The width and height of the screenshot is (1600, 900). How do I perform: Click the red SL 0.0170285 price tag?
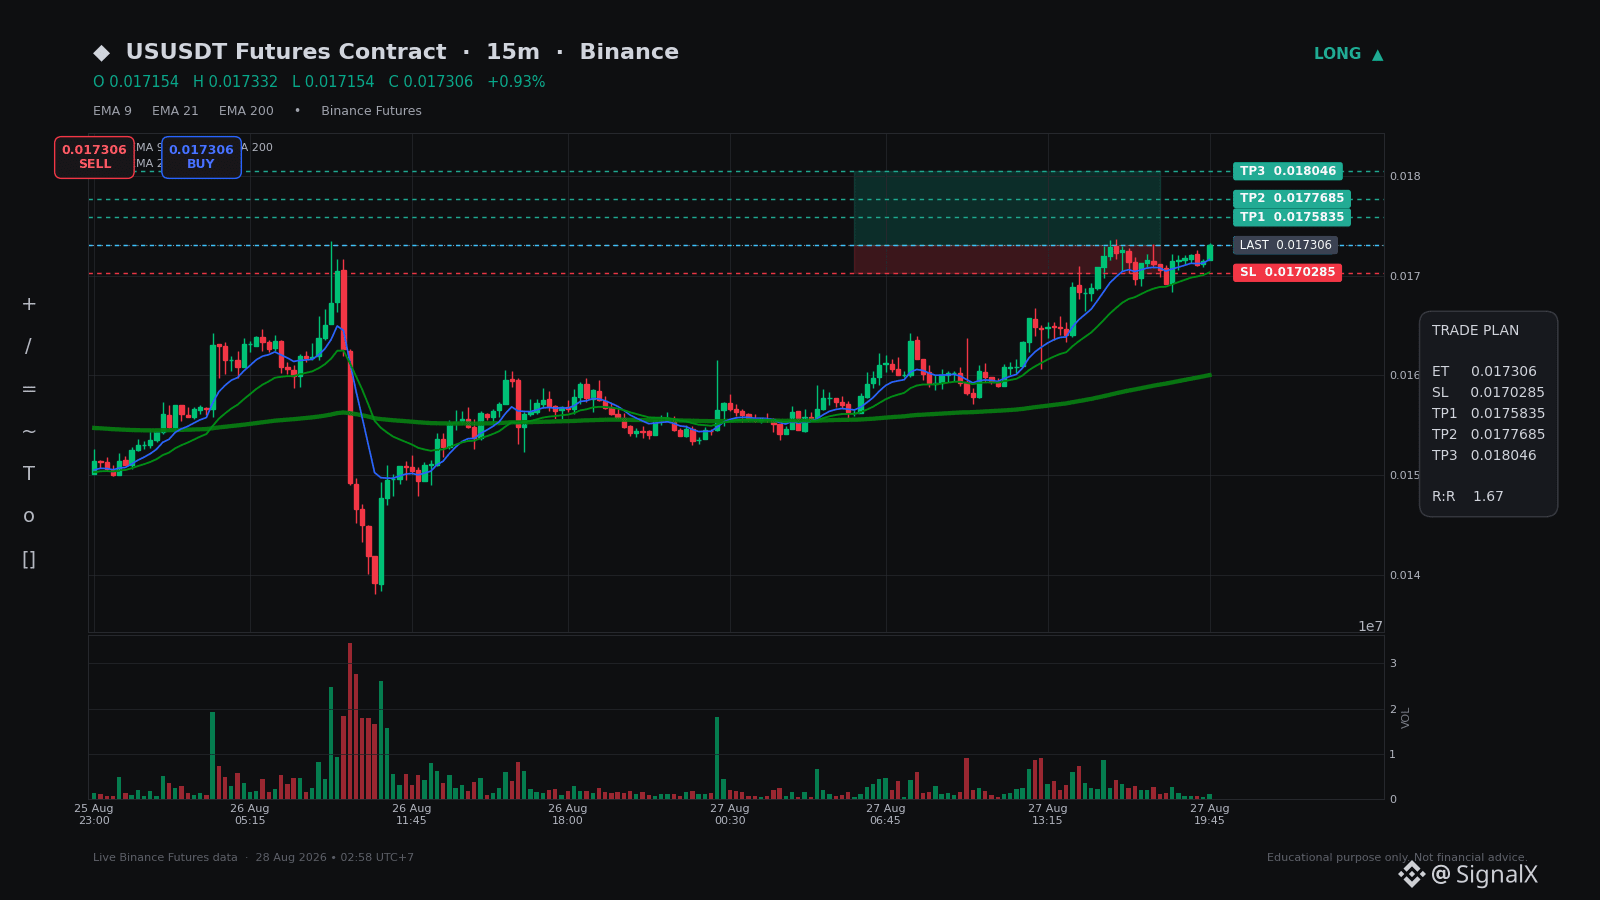pyautogui.click(x=1288, y=272)
